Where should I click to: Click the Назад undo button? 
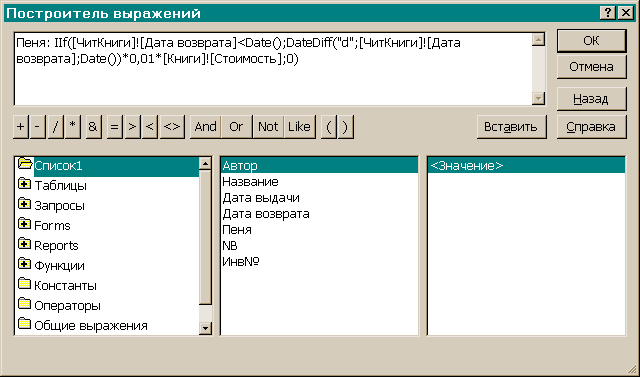pos(591,99)
